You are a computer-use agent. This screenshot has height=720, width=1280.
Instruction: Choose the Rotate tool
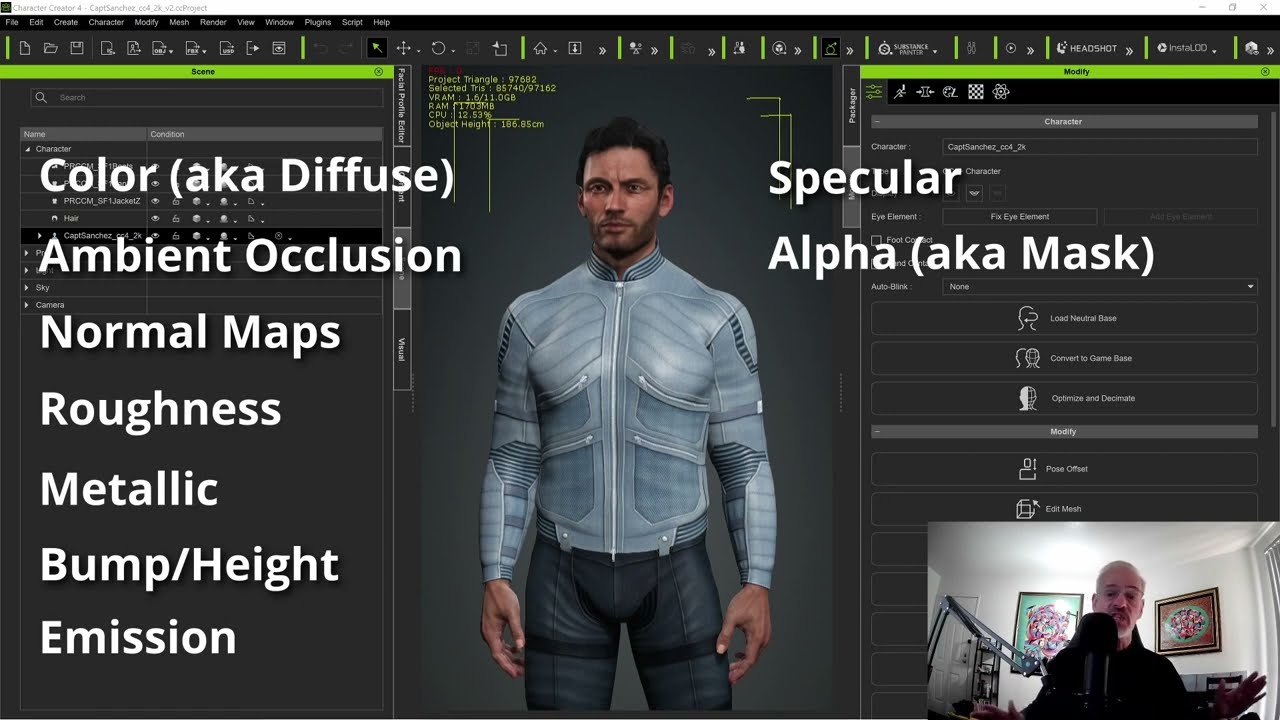439,48
